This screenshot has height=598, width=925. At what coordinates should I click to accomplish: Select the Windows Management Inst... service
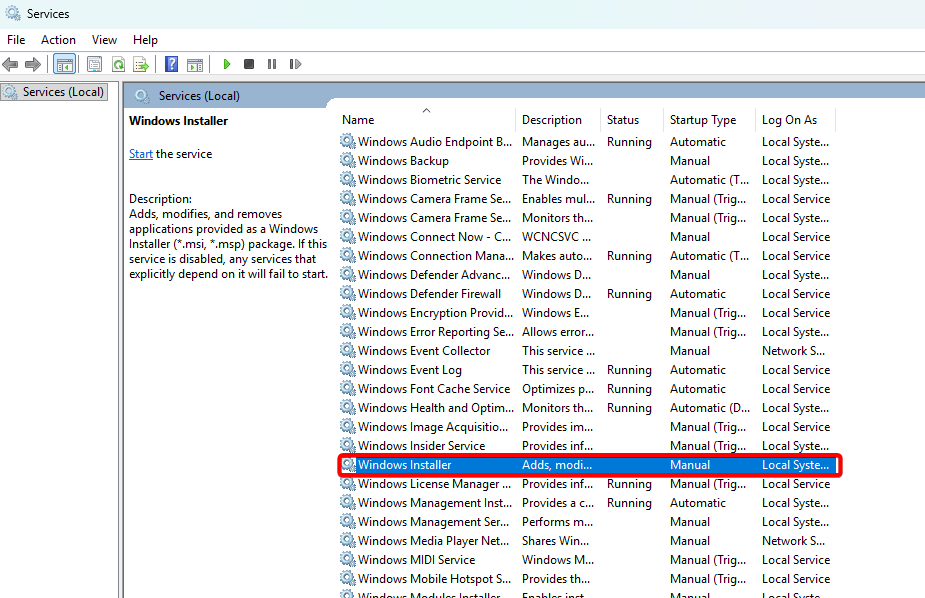click(588, 502)
